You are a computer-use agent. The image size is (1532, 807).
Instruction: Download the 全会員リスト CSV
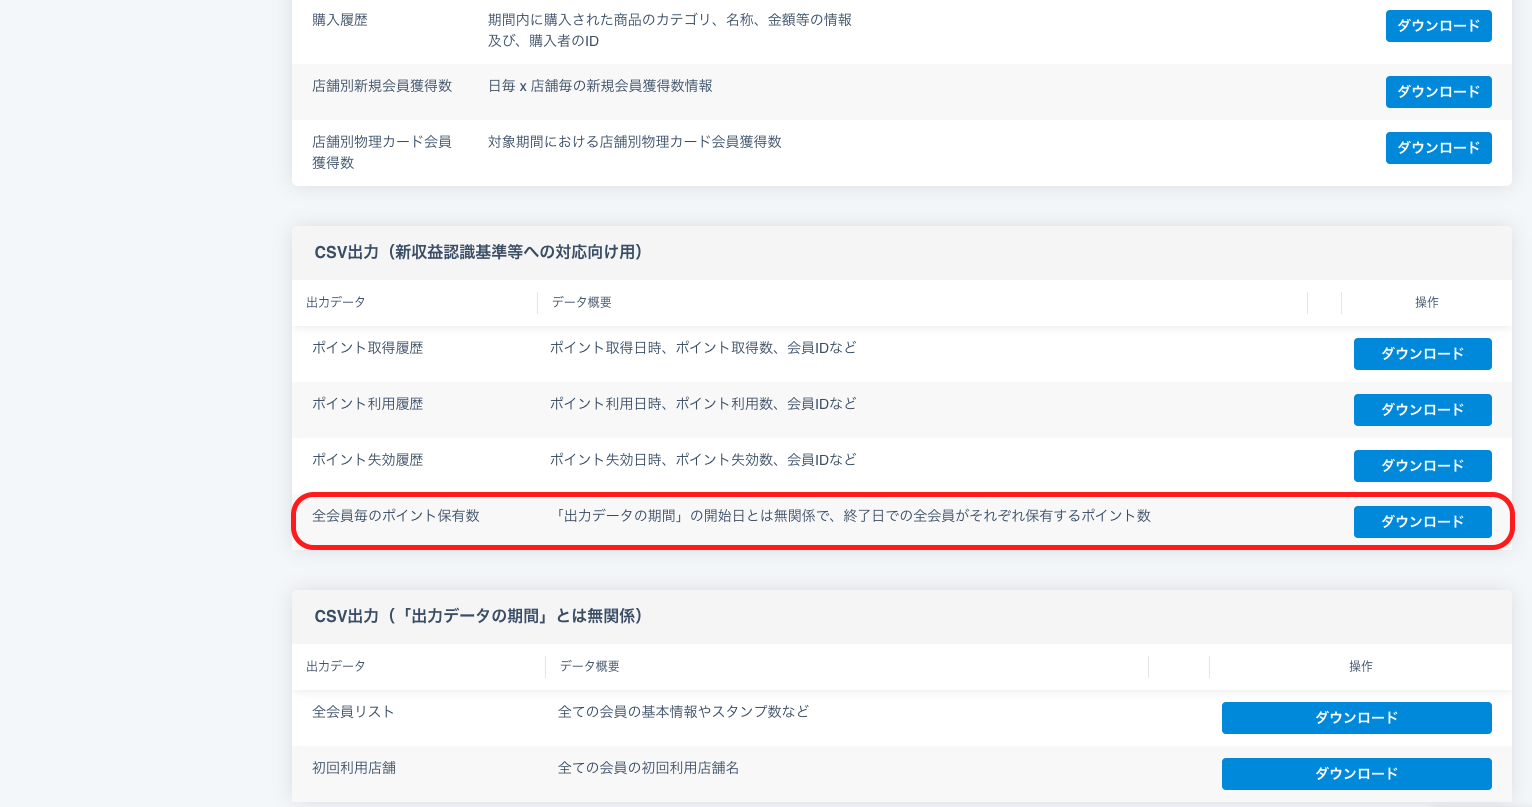[x=1356, y=718]
